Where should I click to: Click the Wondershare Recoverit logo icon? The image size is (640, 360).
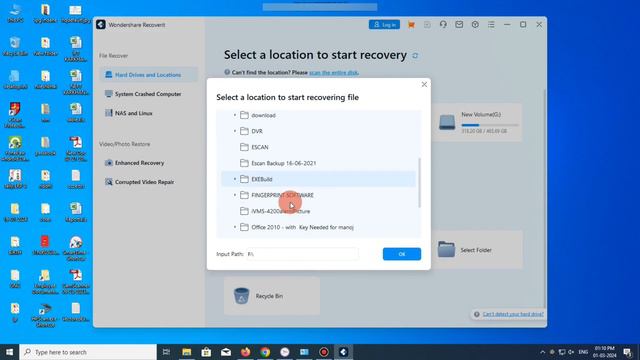101,24
